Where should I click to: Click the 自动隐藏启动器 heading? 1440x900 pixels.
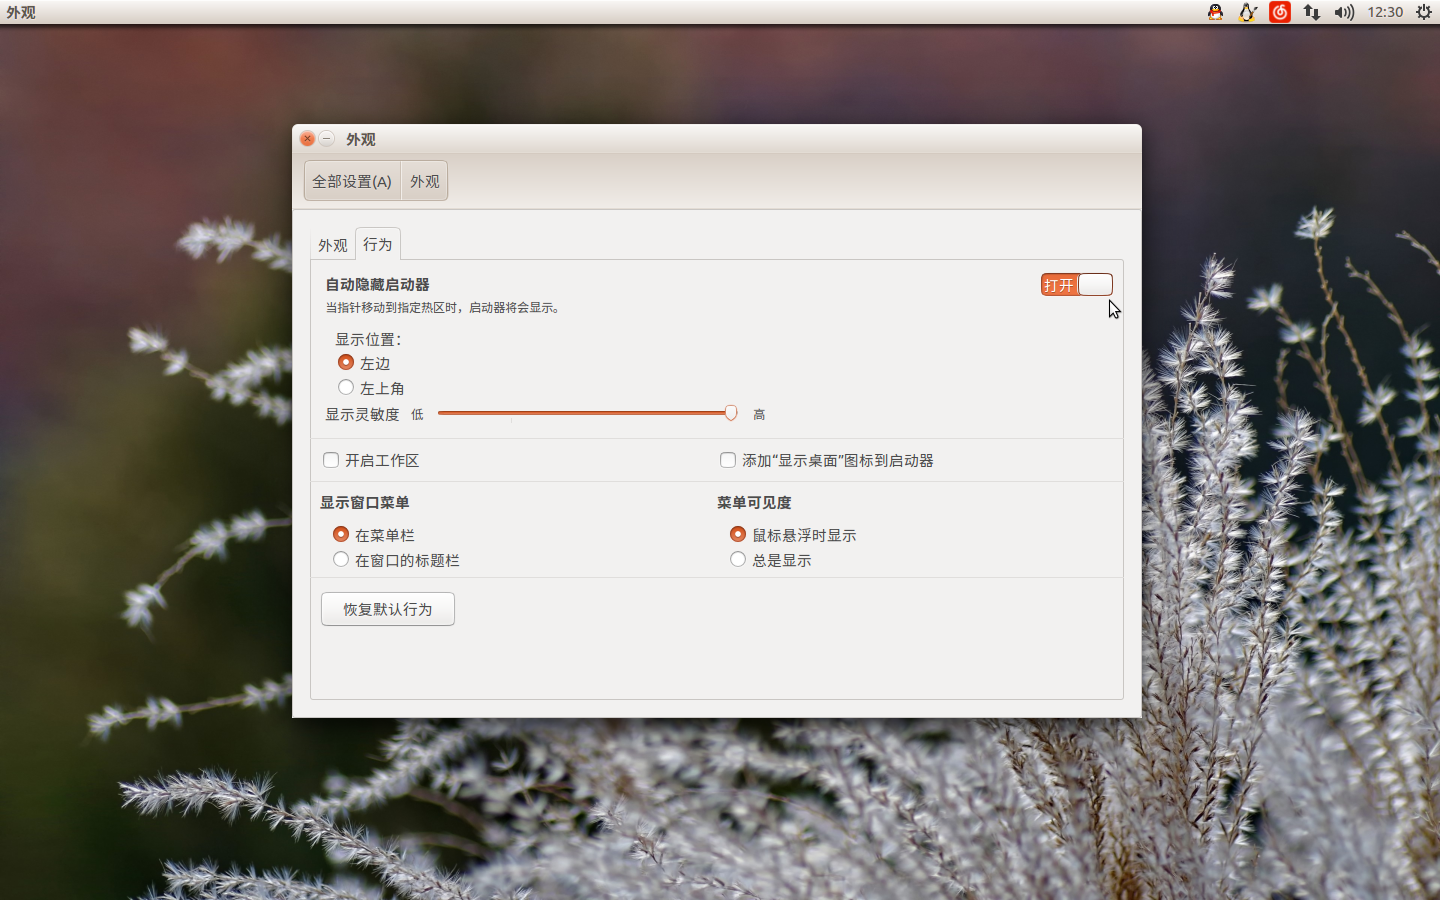[377, 285]
